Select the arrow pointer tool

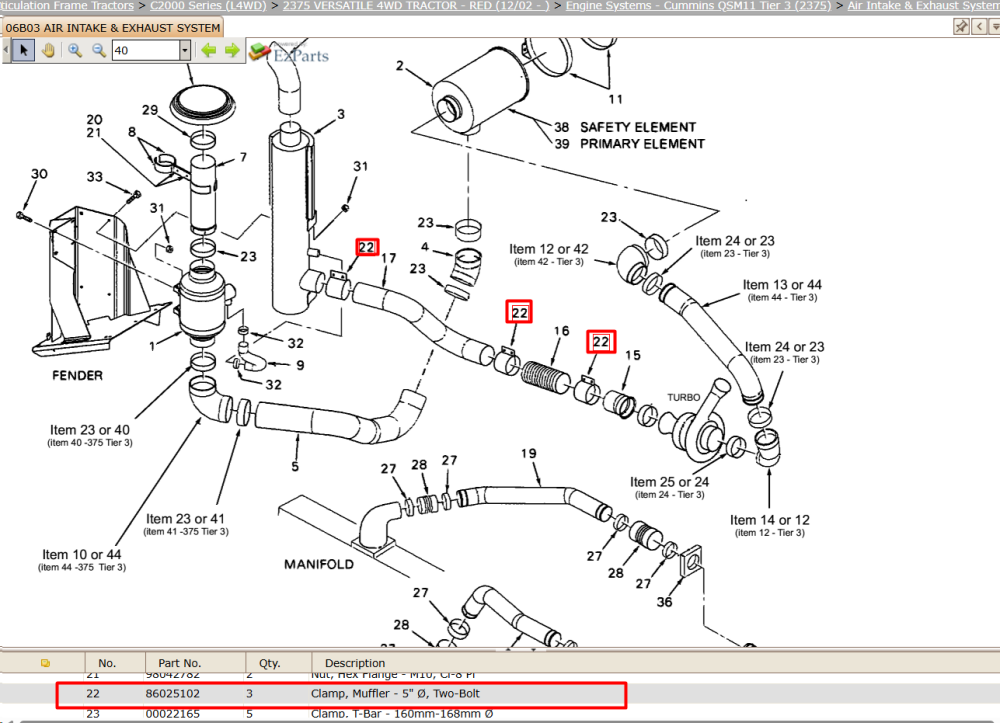24,50
